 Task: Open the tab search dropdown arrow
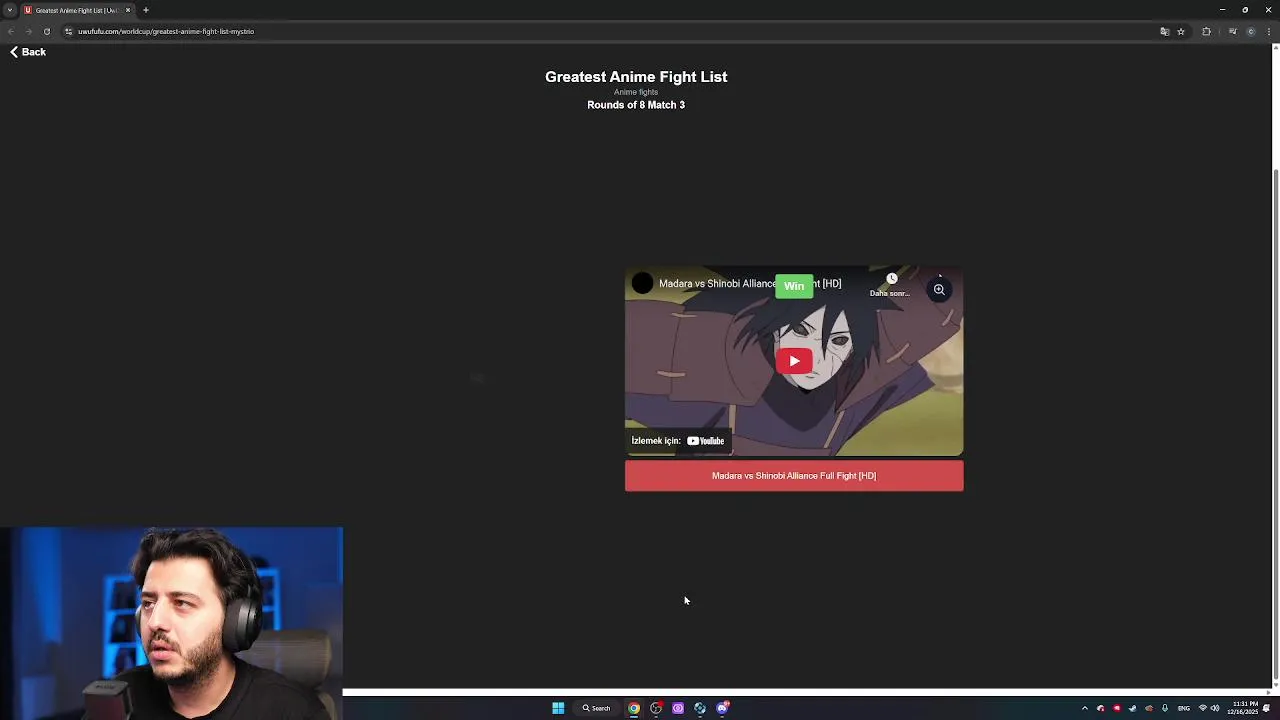pyautogui.click(x=10, y=10)
